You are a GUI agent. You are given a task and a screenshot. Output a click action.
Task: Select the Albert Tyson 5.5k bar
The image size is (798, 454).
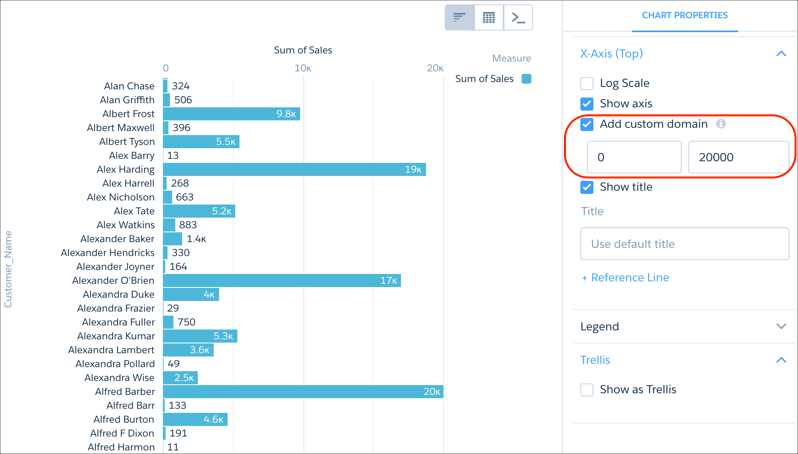202,141
